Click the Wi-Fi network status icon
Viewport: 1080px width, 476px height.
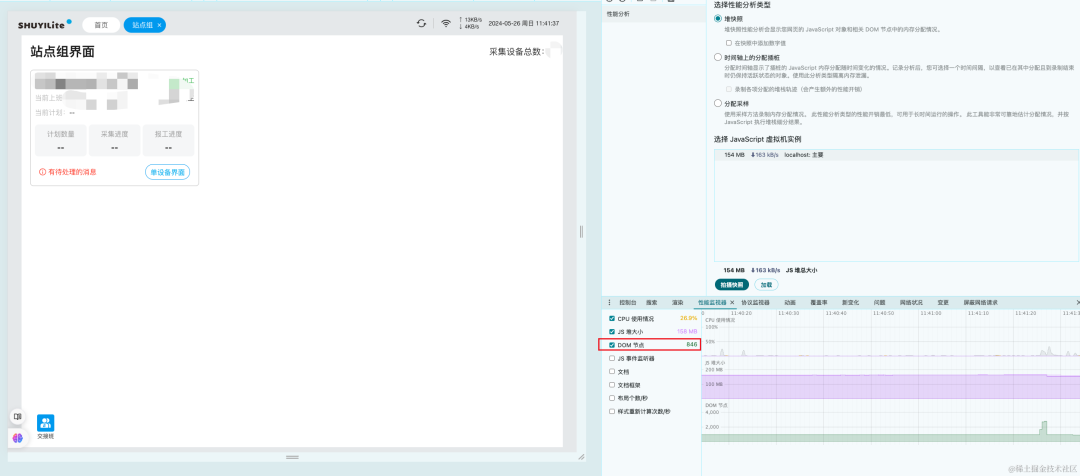[446, 23]
